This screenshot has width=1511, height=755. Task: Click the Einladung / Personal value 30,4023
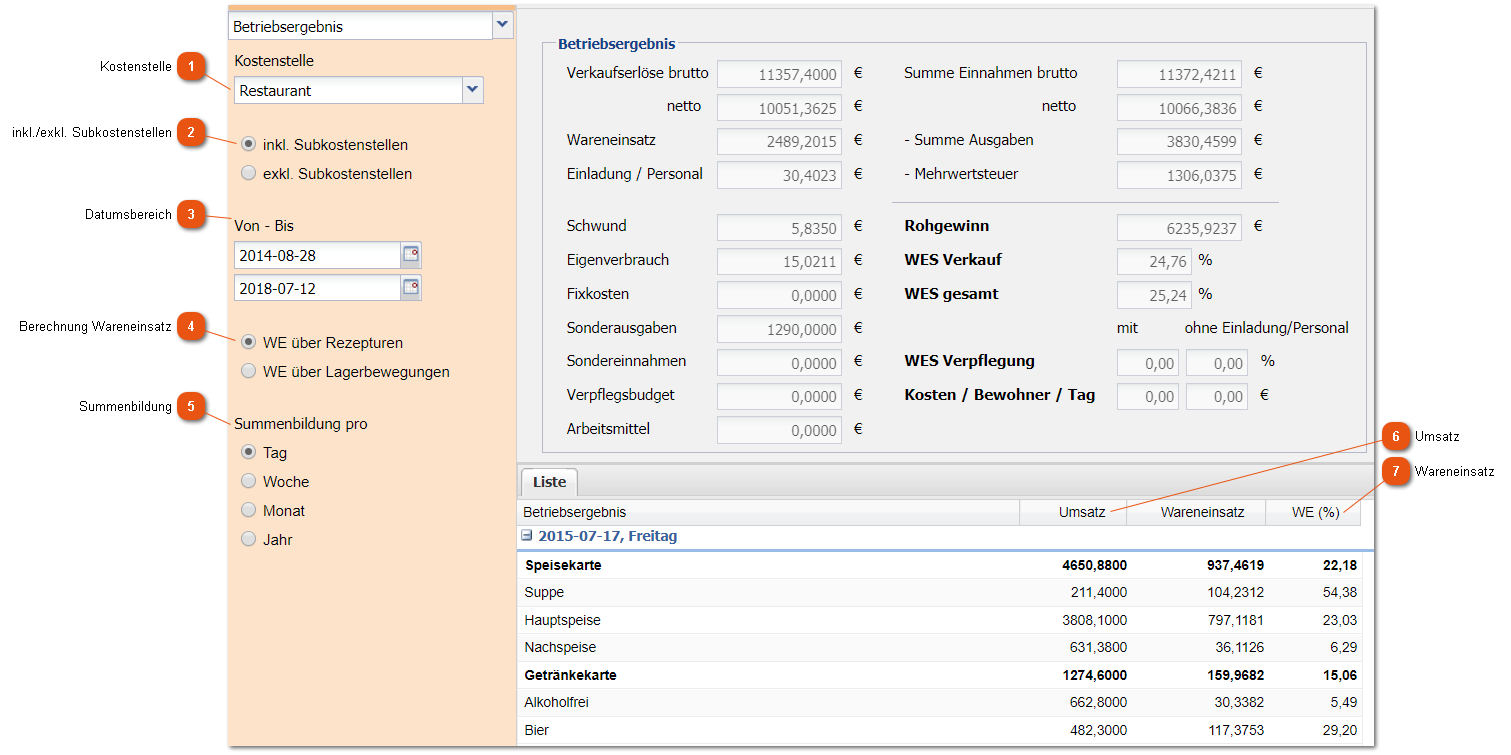(x=779, y=175)
